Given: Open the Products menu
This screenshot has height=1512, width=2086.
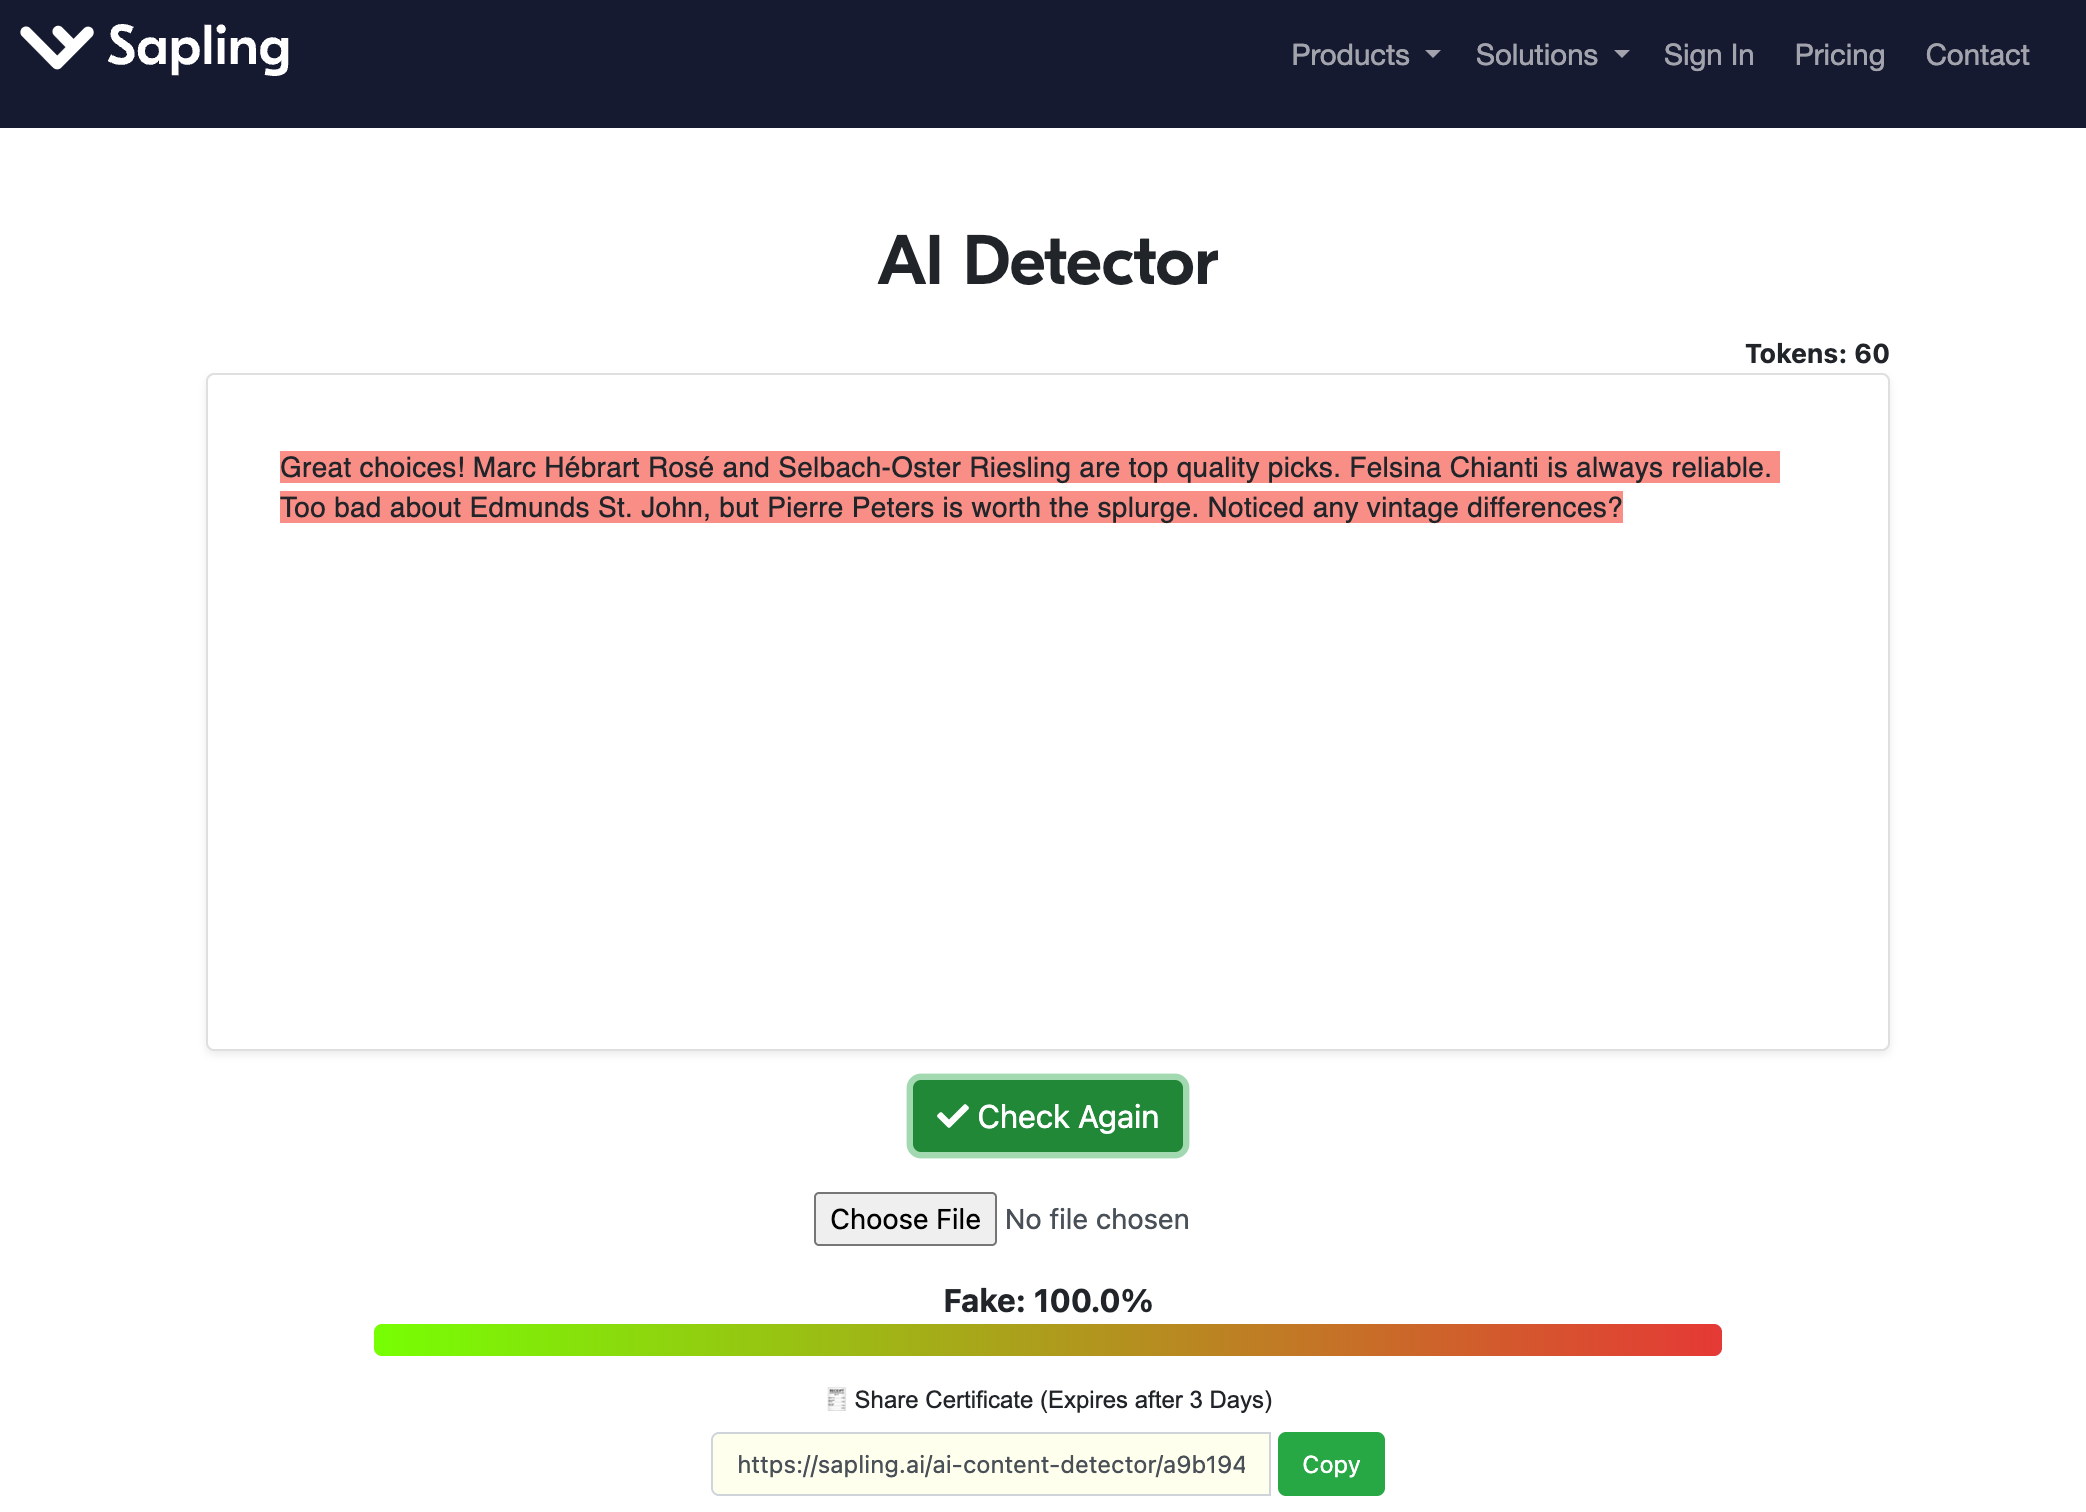Looking at the screenshot, I should click(1365, 55).
